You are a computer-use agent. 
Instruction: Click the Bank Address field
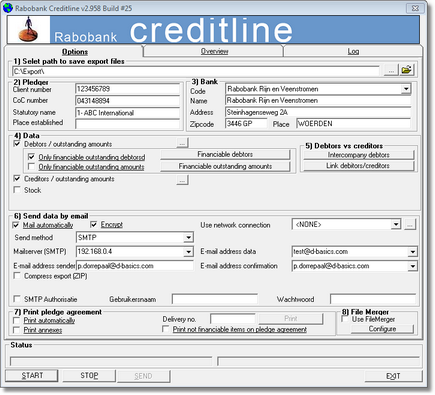pyautogui.click(x=318, y=112)
